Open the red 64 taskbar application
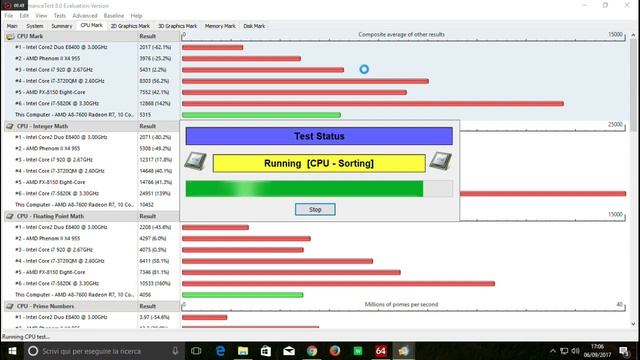 click(x=381, y=351)
